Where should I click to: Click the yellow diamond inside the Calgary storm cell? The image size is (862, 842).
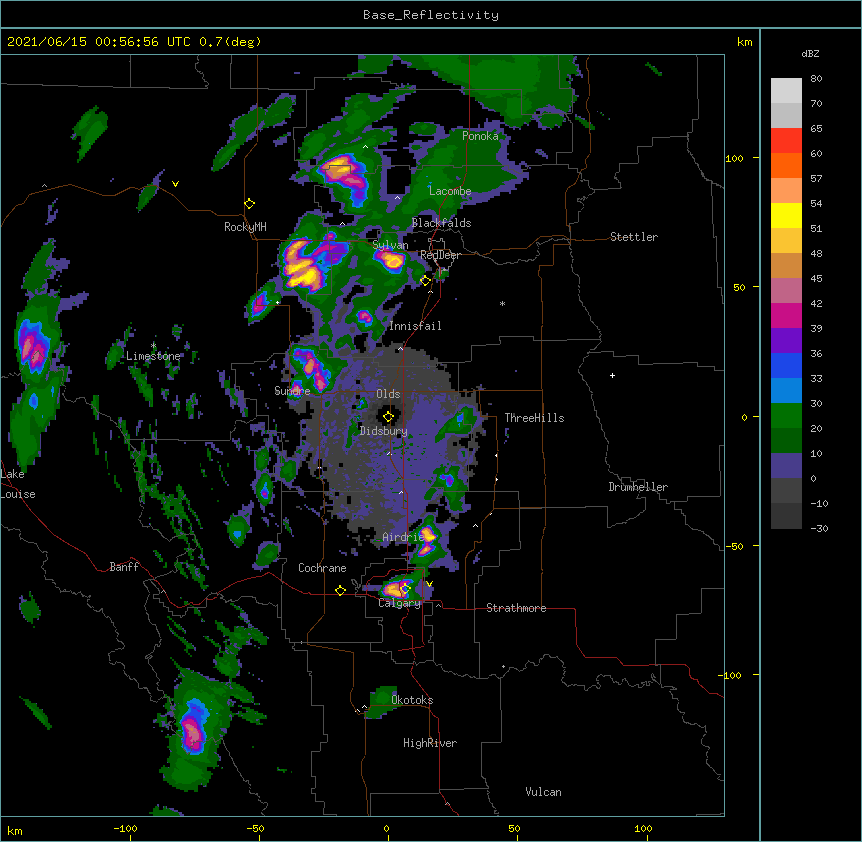[x=405, y=589]
